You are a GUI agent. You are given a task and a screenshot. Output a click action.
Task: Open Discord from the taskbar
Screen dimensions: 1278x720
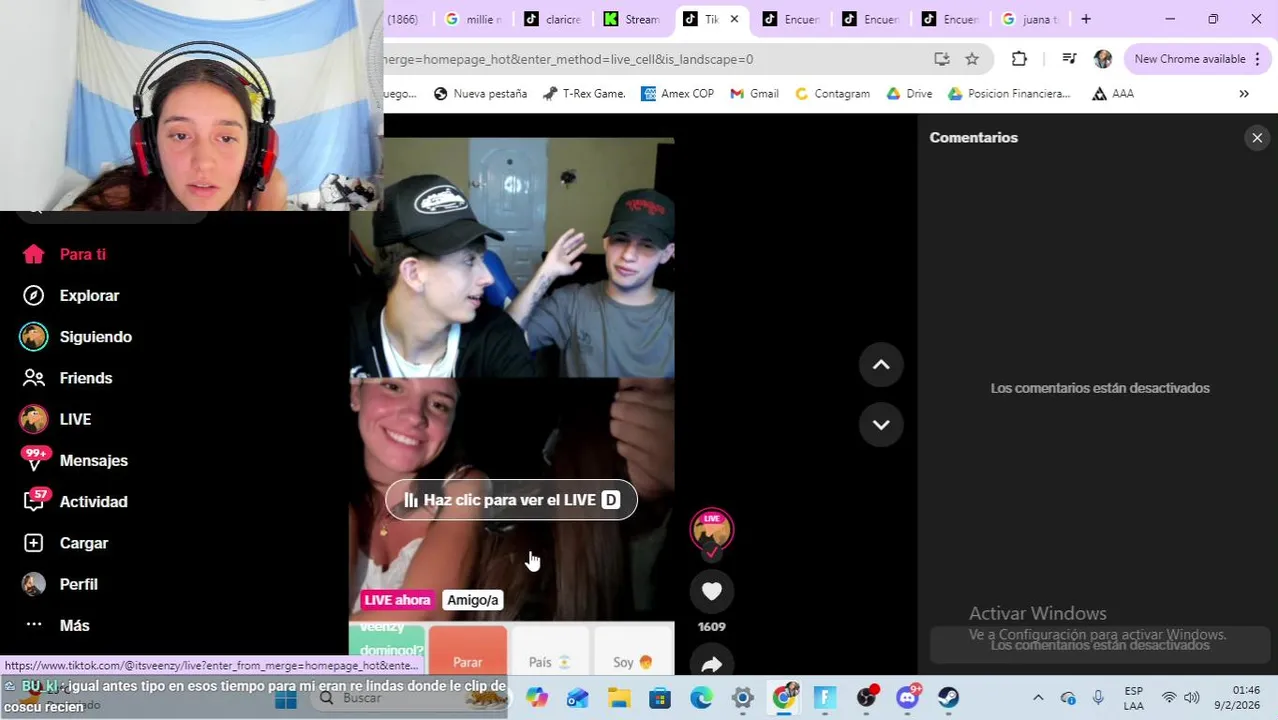tap(908, 698)
